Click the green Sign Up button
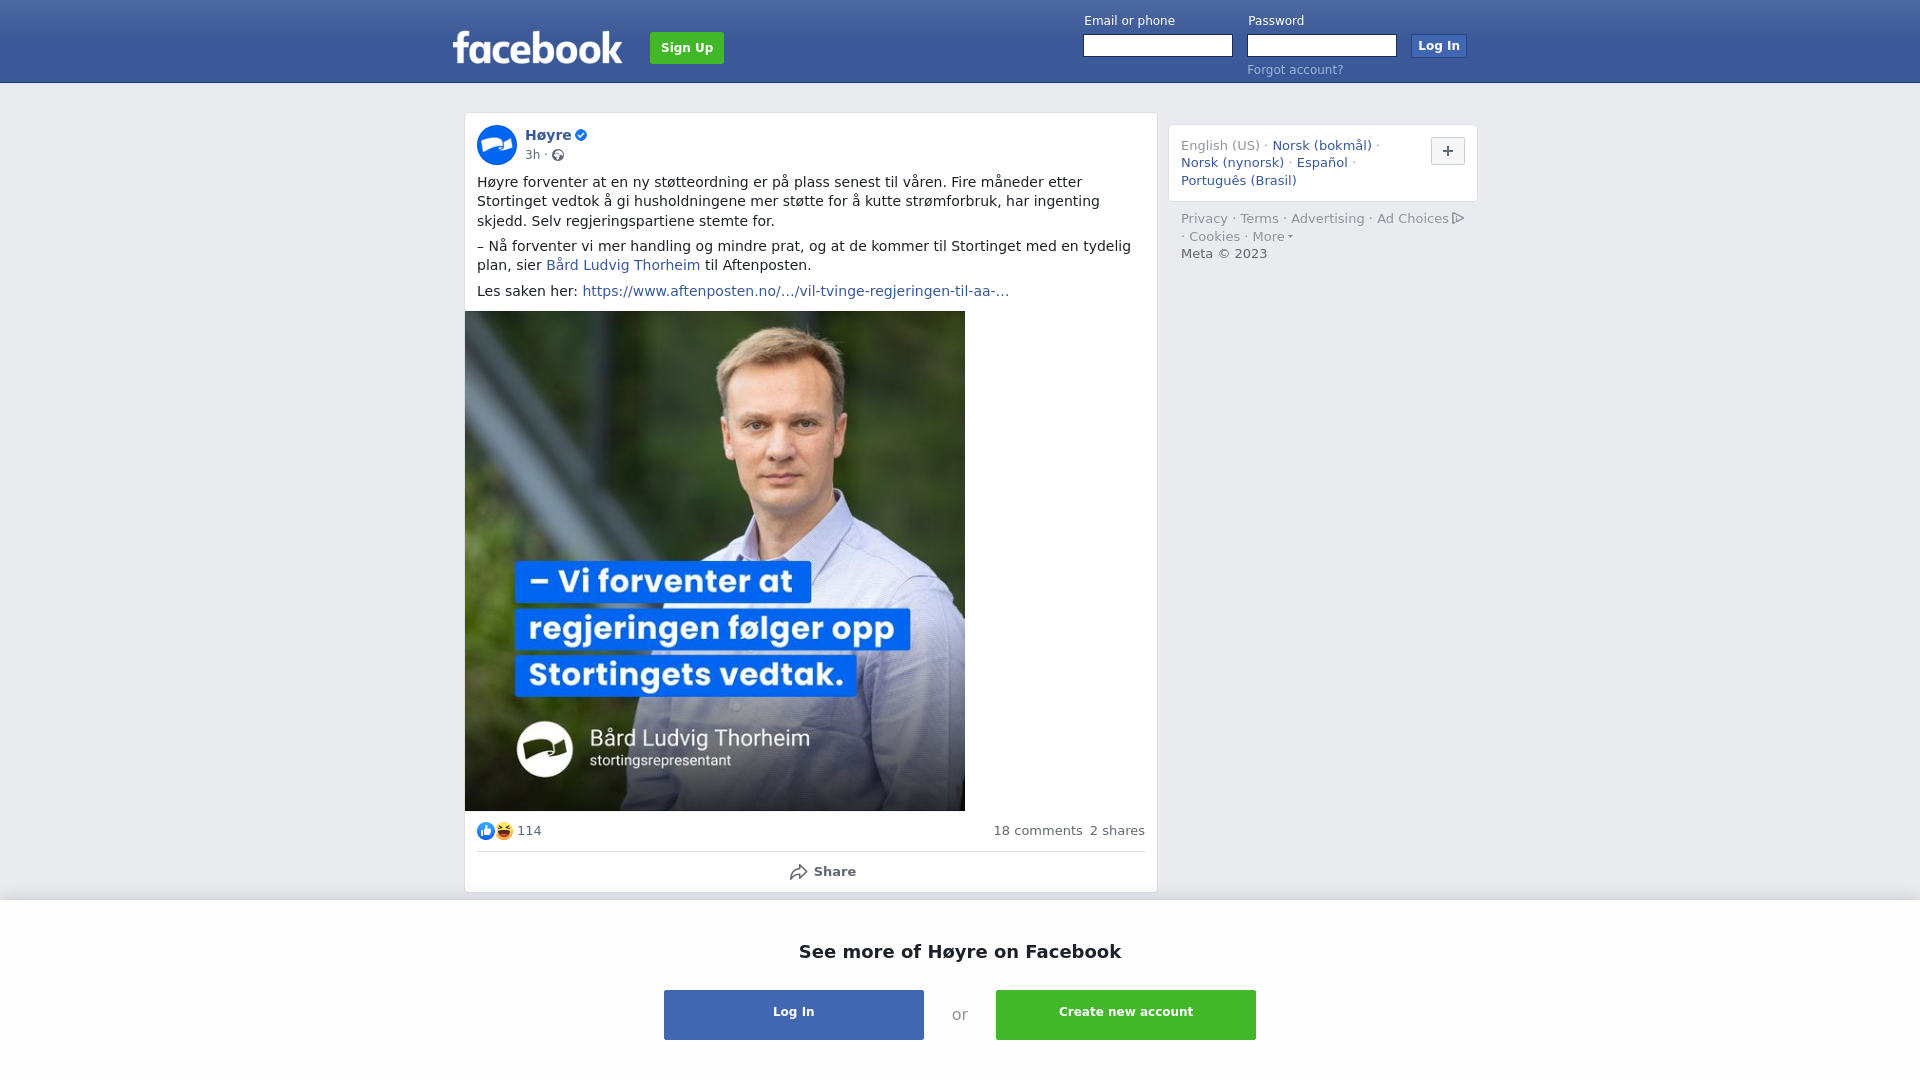The height and width of the screenshot is (1080, 1920). tap(687, 48)
